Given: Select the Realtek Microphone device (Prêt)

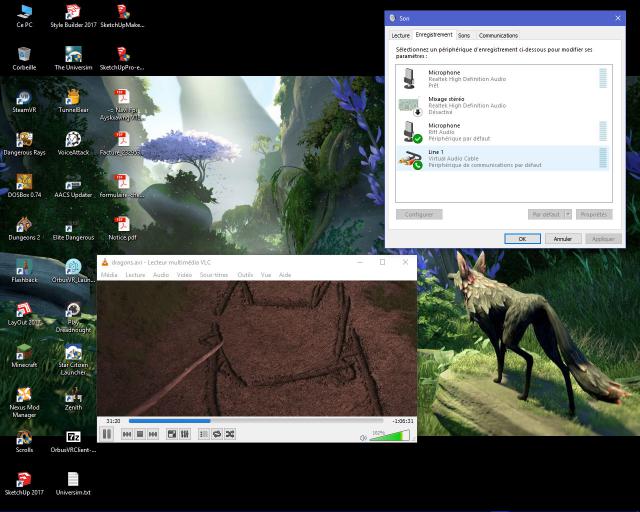Looking at the screenshot, I should click(503, 79).
